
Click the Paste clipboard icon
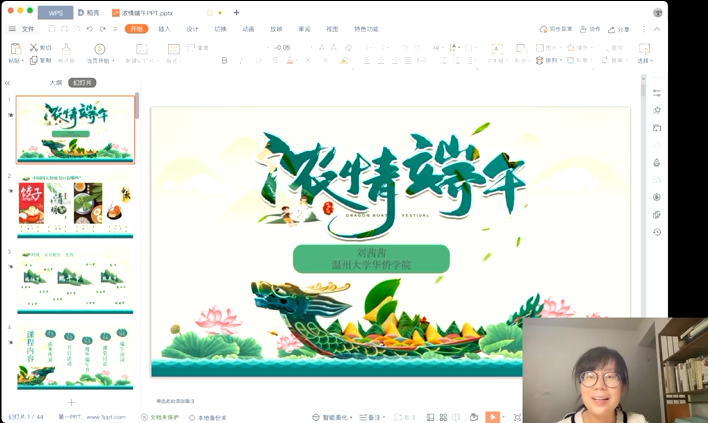[14, 48]
